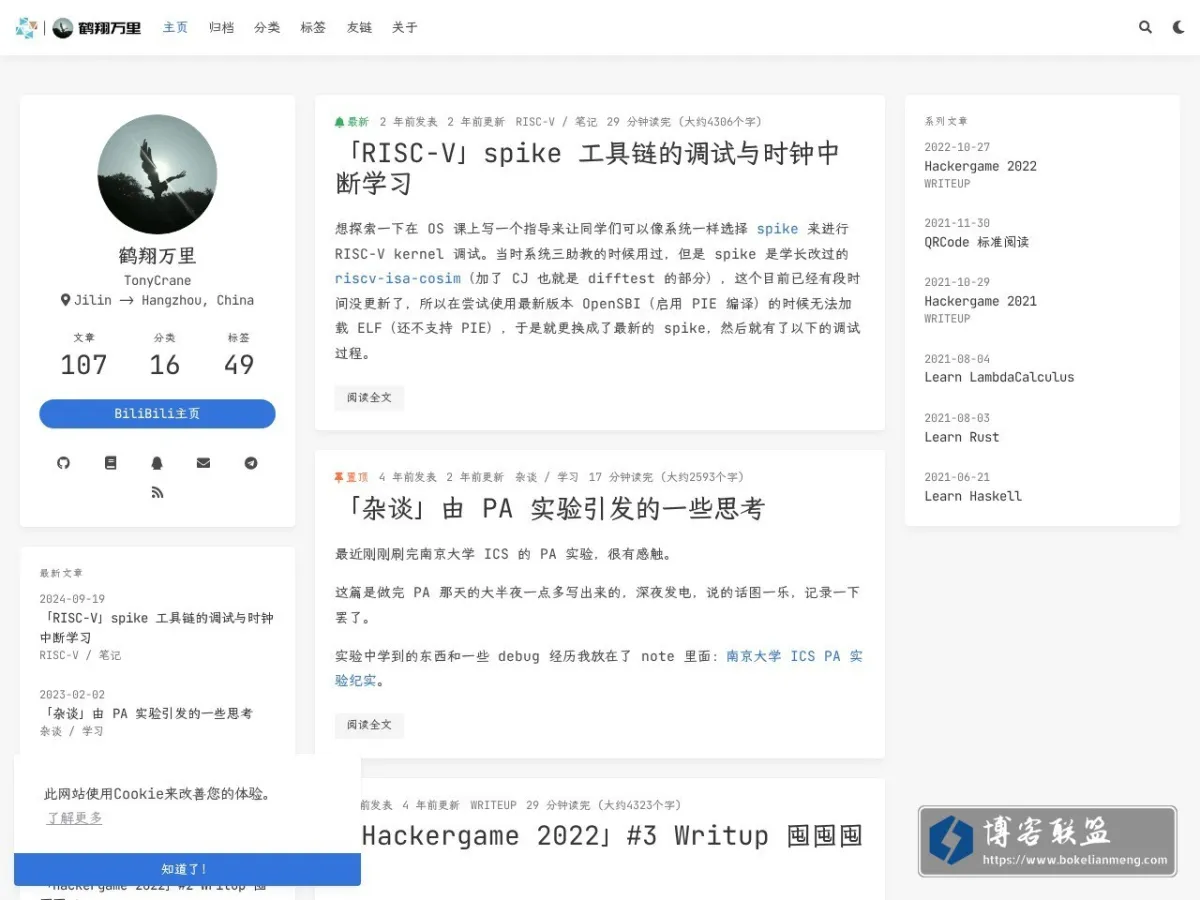Click the 了解更多 cookie link
1200x900 pixels.
pos(74,818)
